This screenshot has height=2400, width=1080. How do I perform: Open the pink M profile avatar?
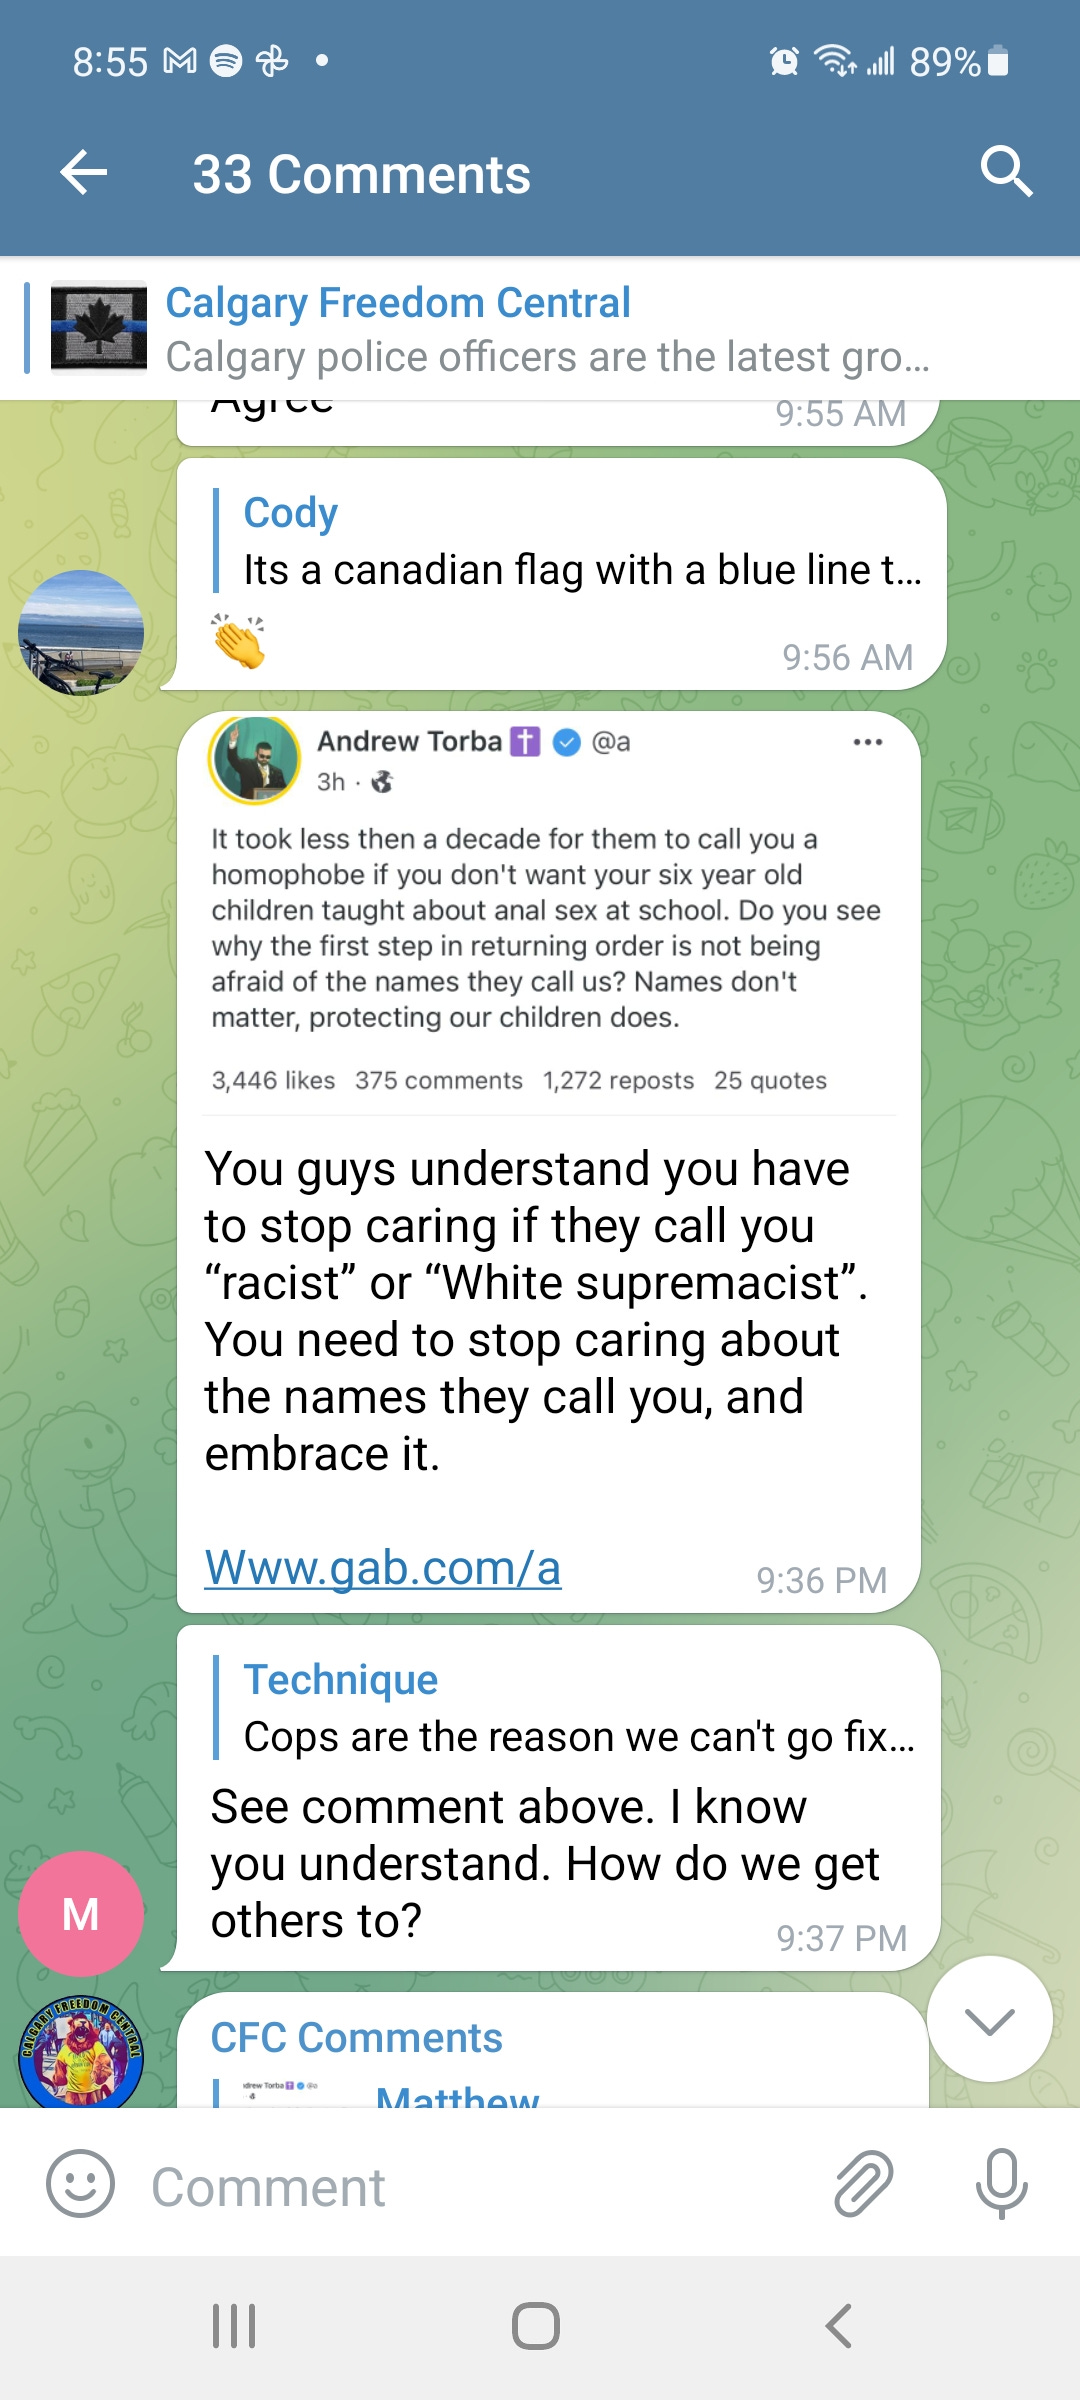pos(81,1914)
